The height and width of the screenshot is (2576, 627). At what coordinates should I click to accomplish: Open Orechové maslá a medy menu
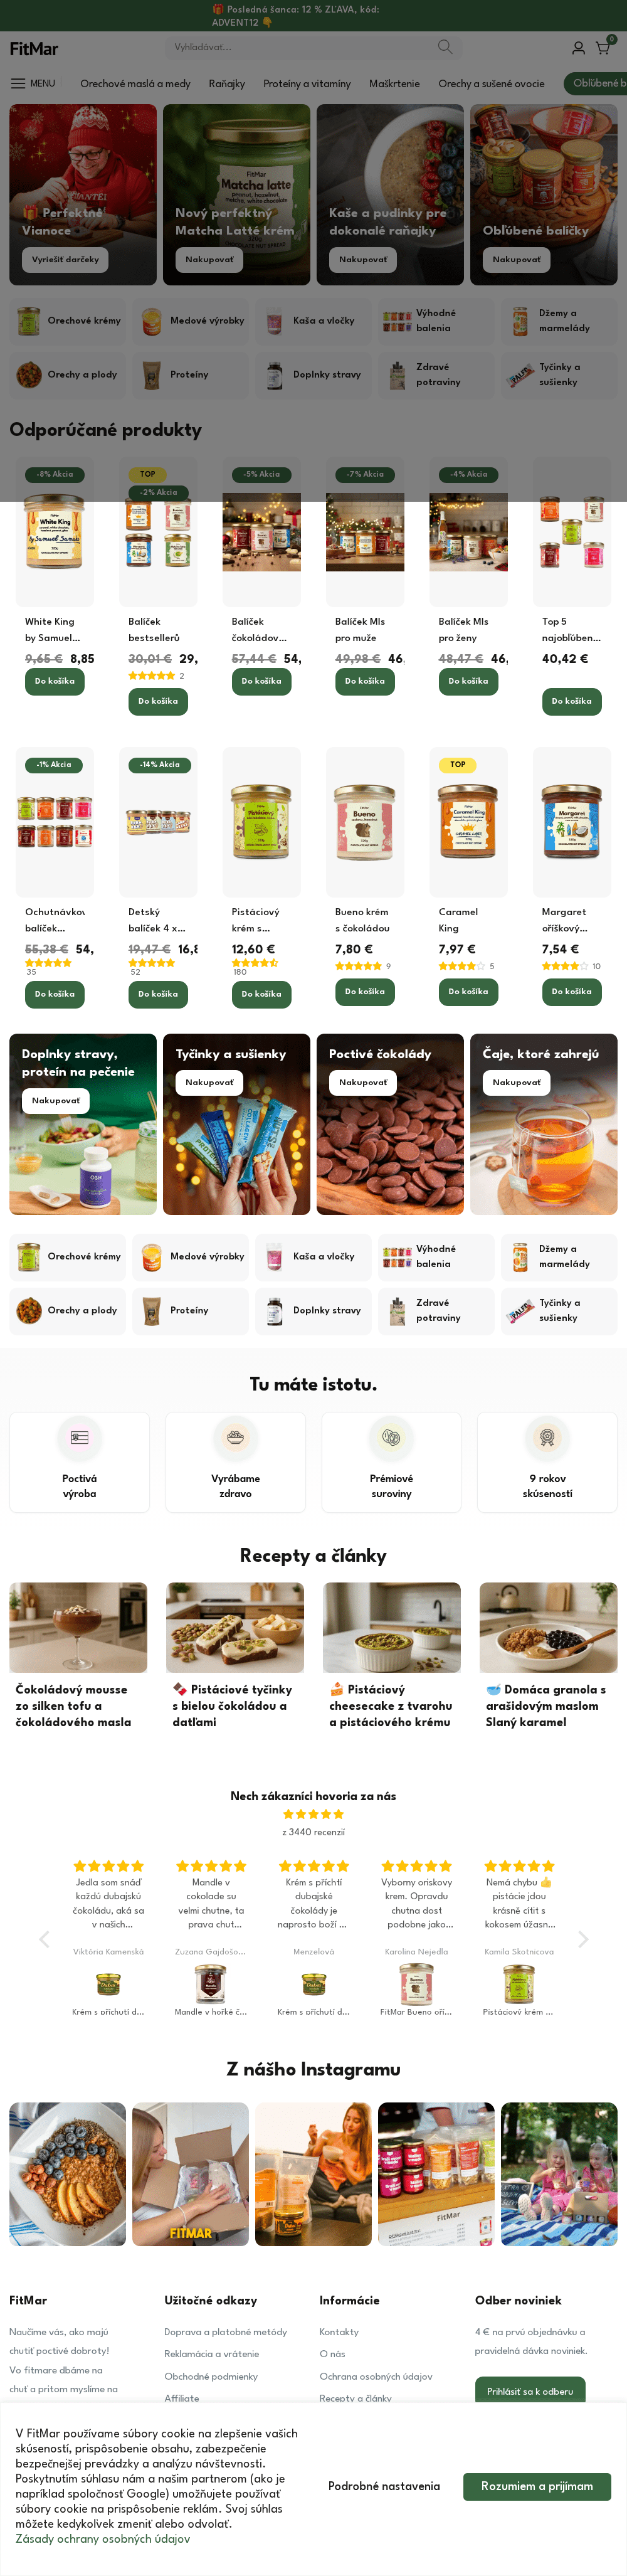(x=135, y=83)
